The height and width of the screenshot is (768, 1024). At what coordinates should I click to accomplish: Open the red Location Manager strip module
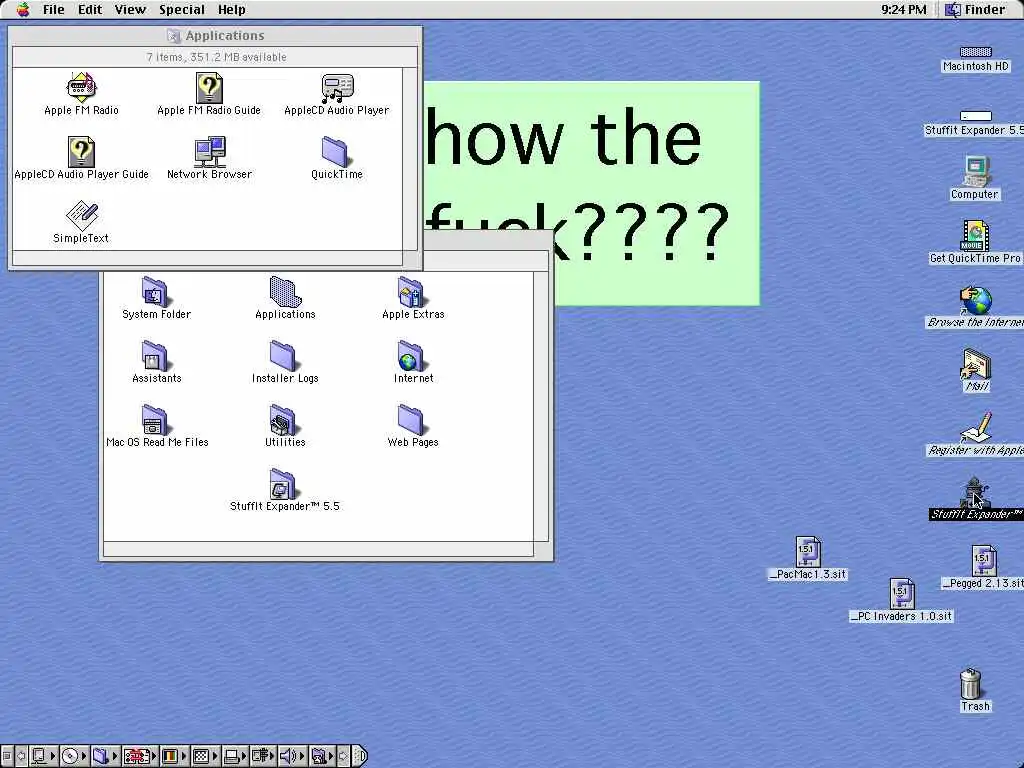tap(140, 756)
